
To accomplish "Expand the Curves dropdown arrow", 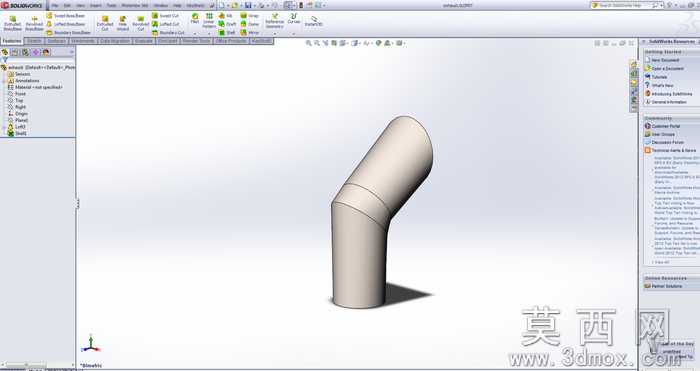I will 294,33.
